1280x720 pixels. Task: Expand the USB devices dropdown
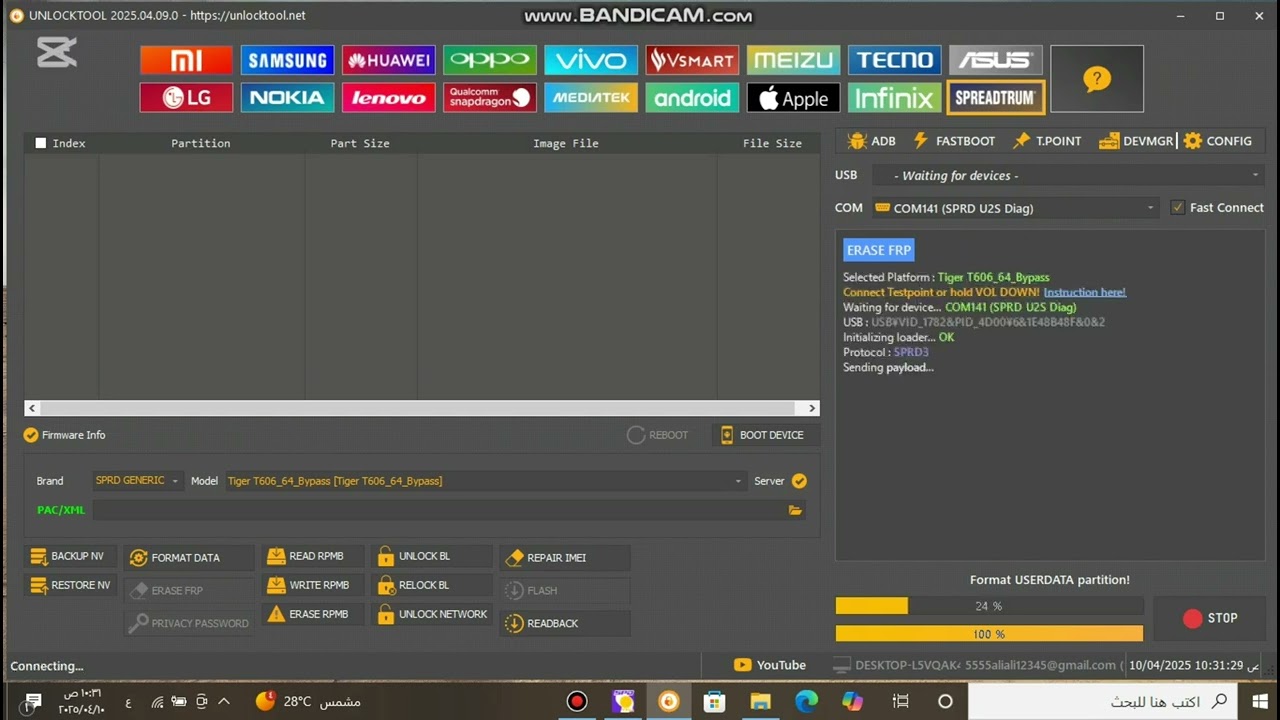point(1068,175)
